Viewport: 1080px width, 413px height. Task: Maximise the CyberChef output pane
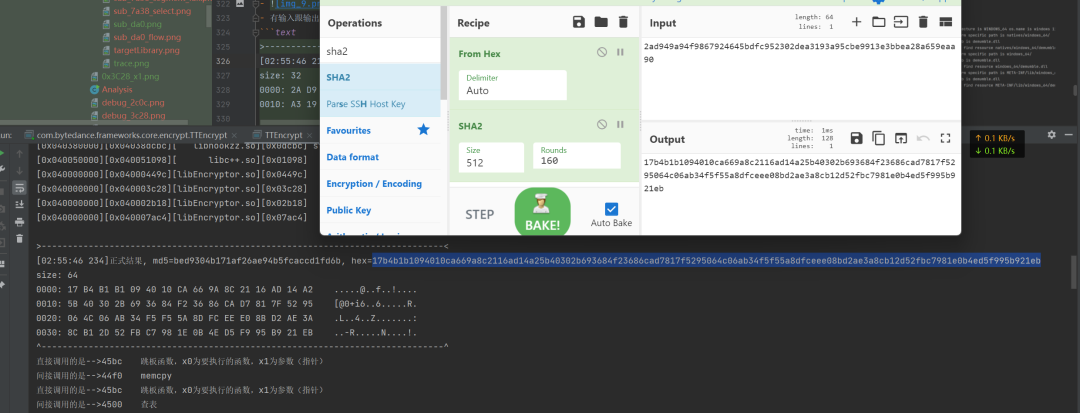(x=945, y=138)
